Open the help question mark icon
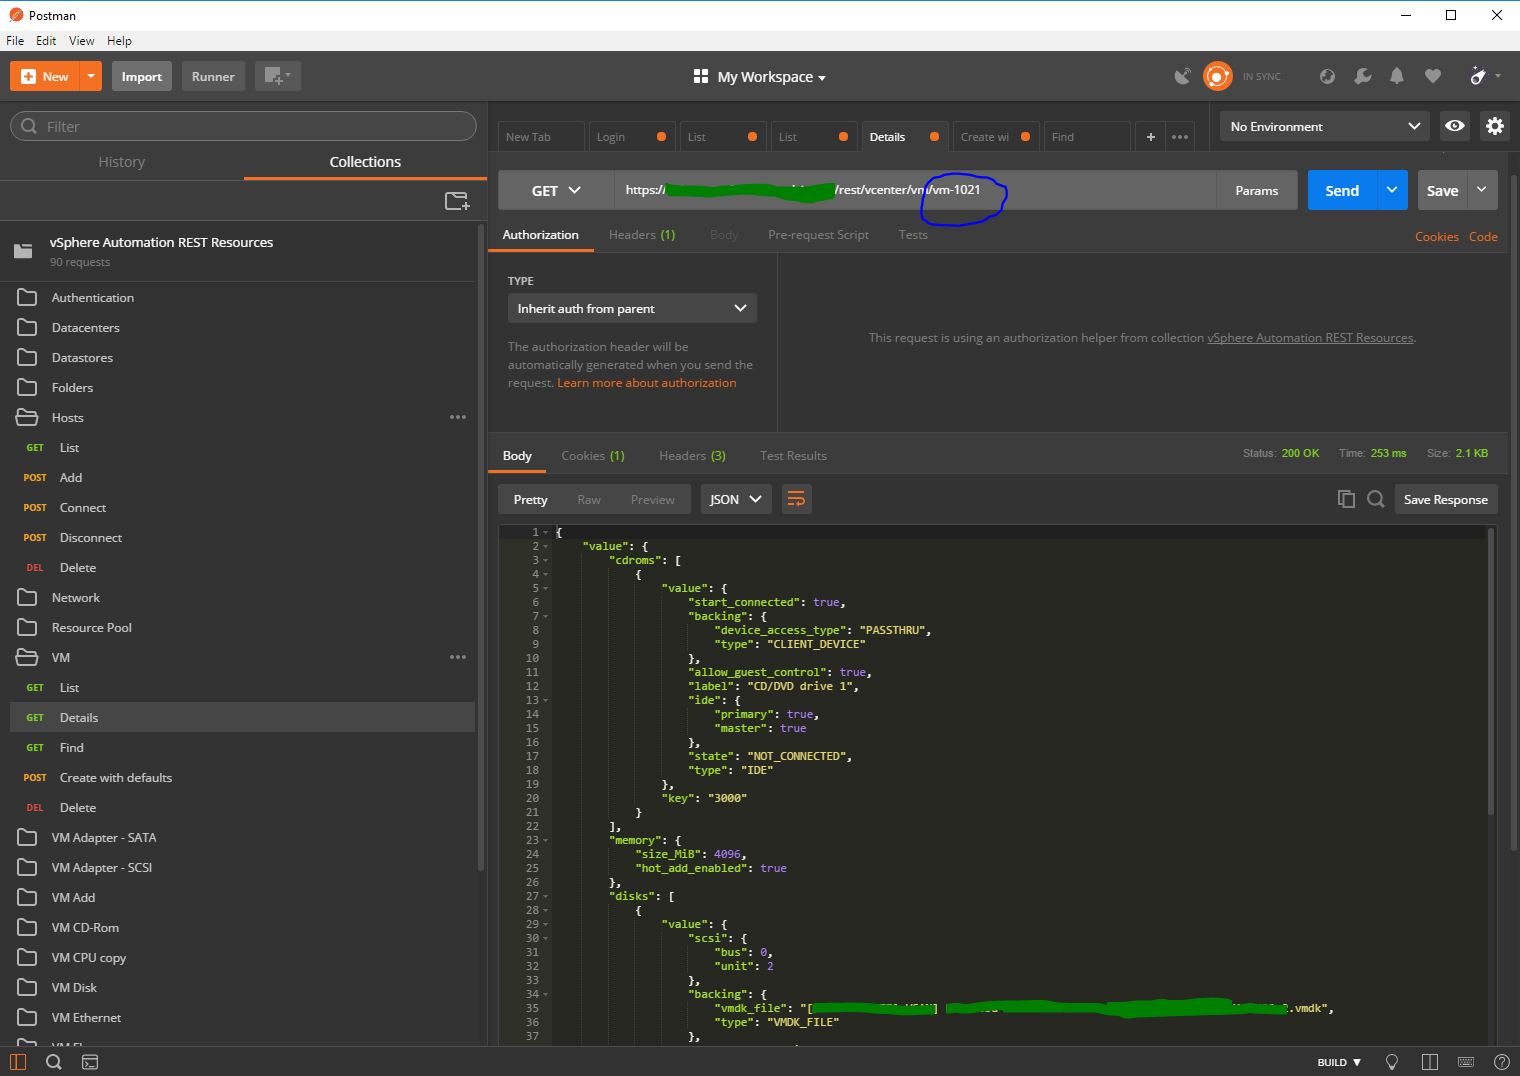1520x1076 pixels. click(1501, 1062)
